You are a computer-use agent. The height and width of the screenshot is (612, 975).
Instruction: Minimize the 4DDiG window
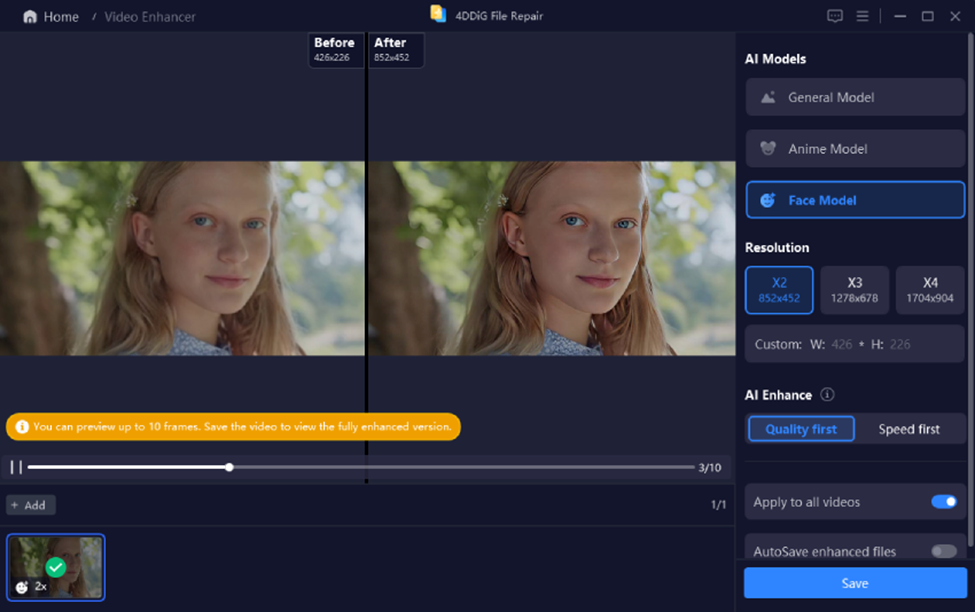coord(900,16)
